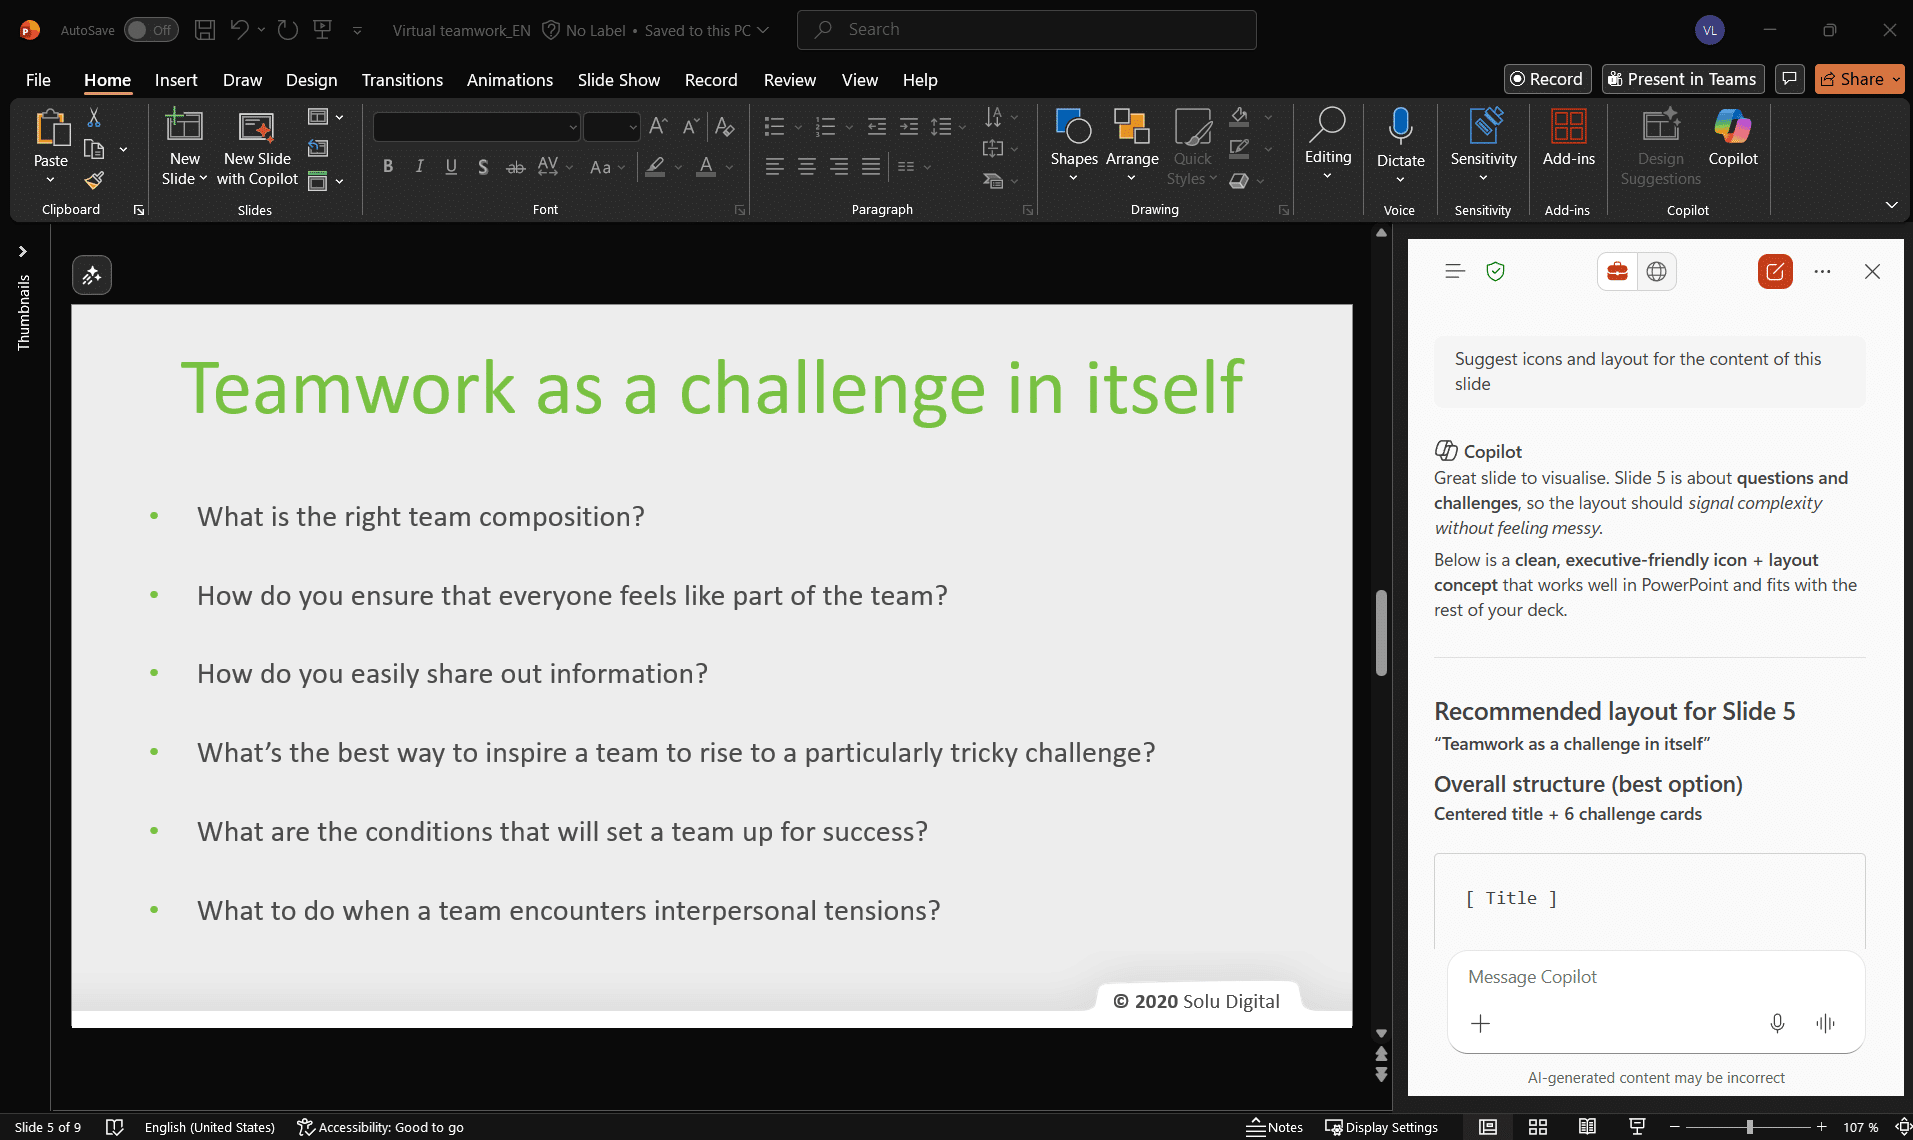The image size is (1913, 1140).
Task: Click the Format Painter icon
Action: [94, 180]
